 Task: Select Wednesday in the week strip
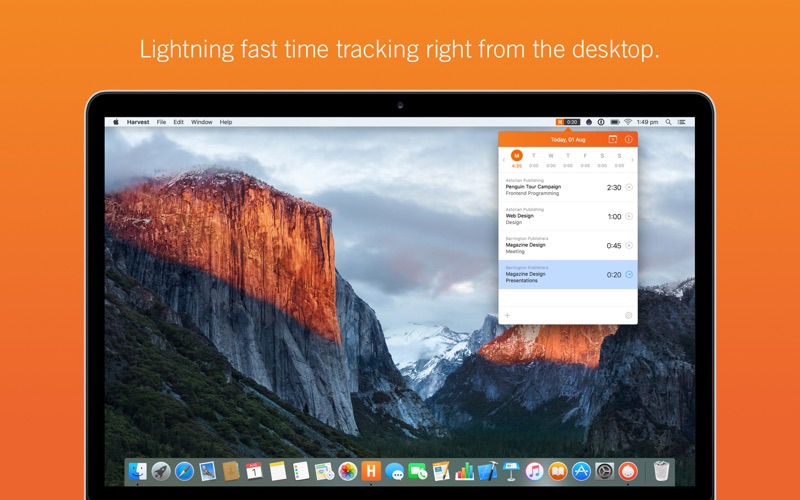pyautogui.click(x=551, y=160)
